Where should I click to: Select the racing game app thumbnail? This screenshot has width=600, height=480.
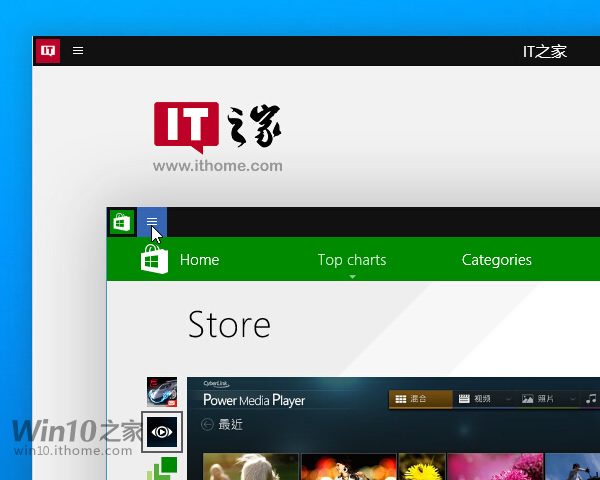click(161, 391)
